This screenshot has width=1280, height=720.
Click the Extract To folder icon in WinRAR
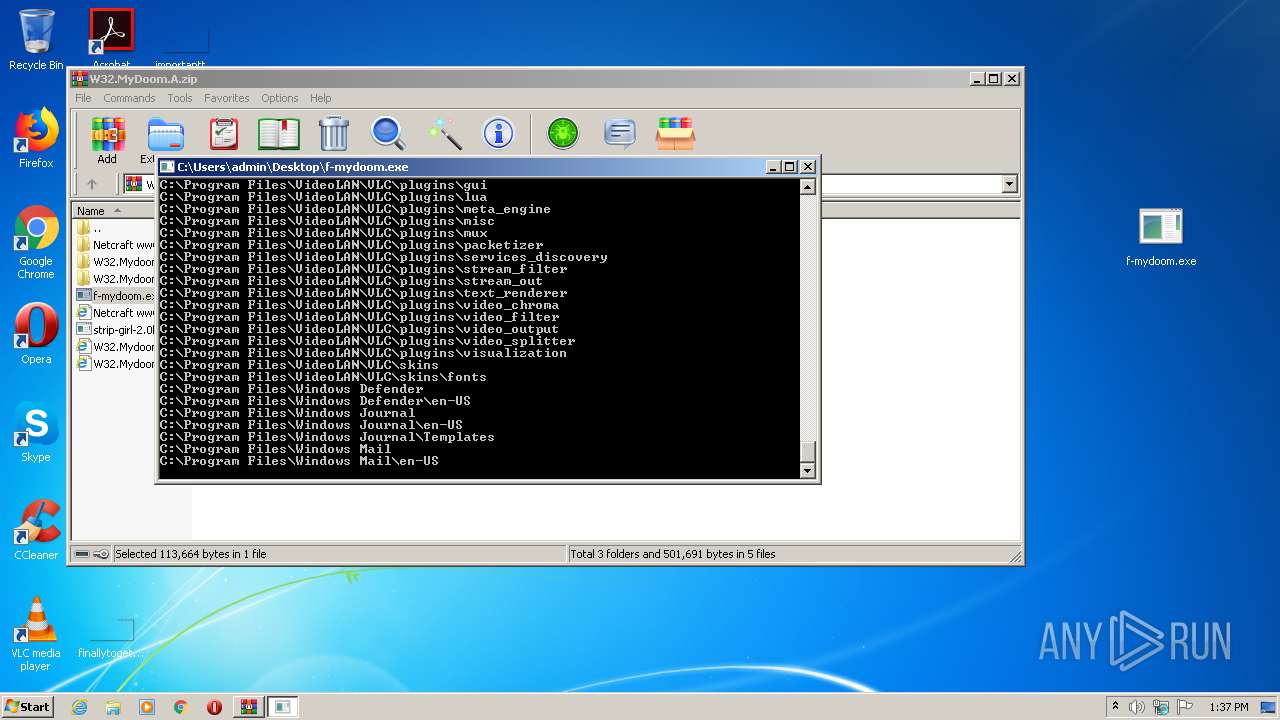(165, 133)
